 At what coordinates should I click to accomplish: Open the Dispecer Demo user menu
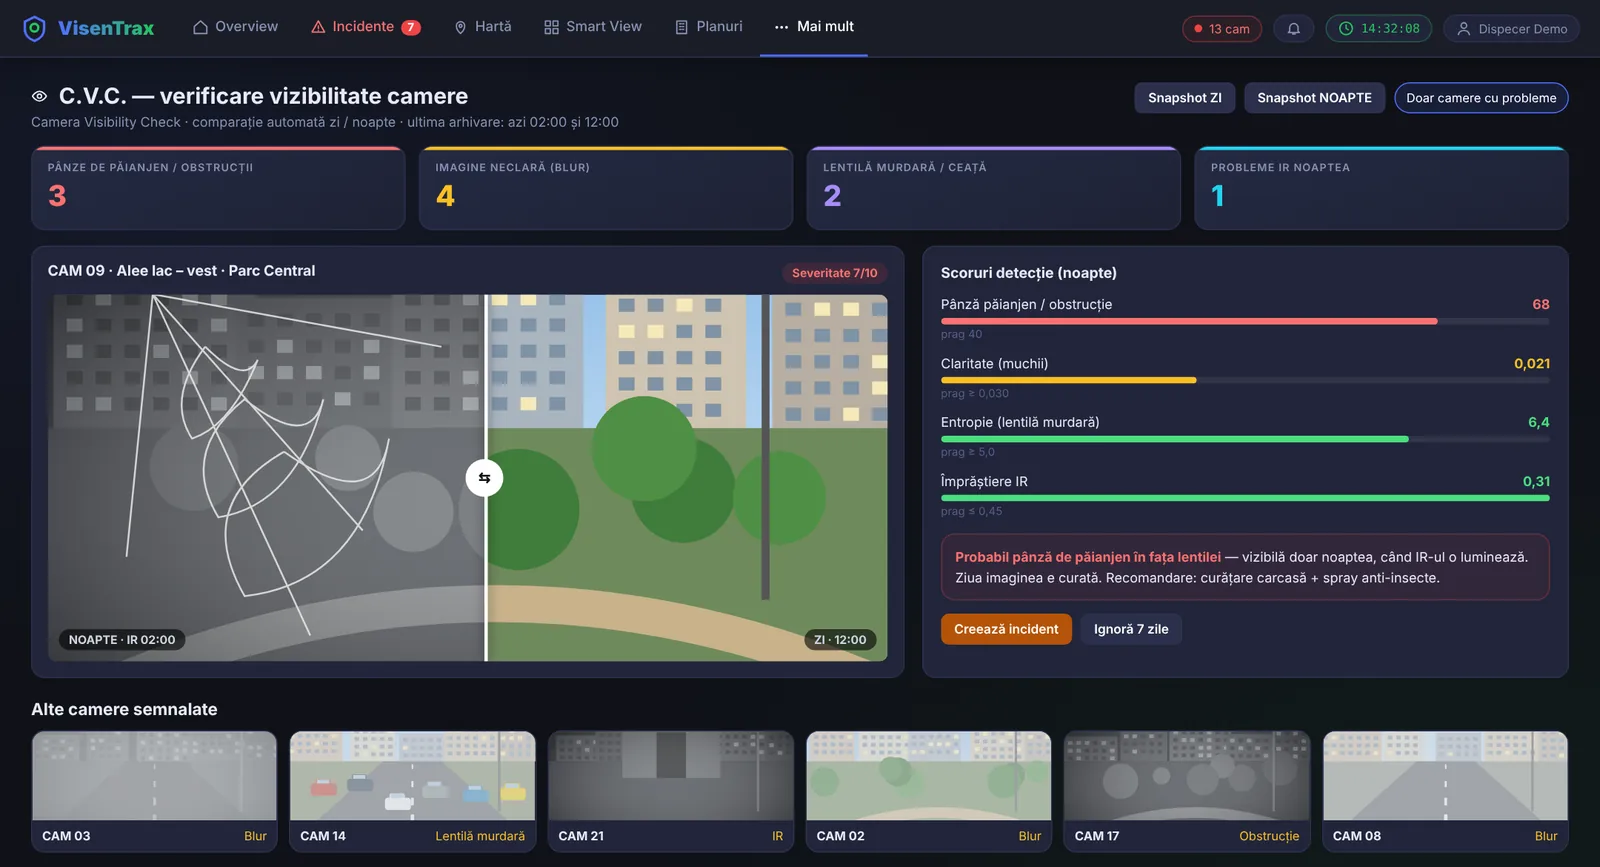click(x=1511, y=29)
